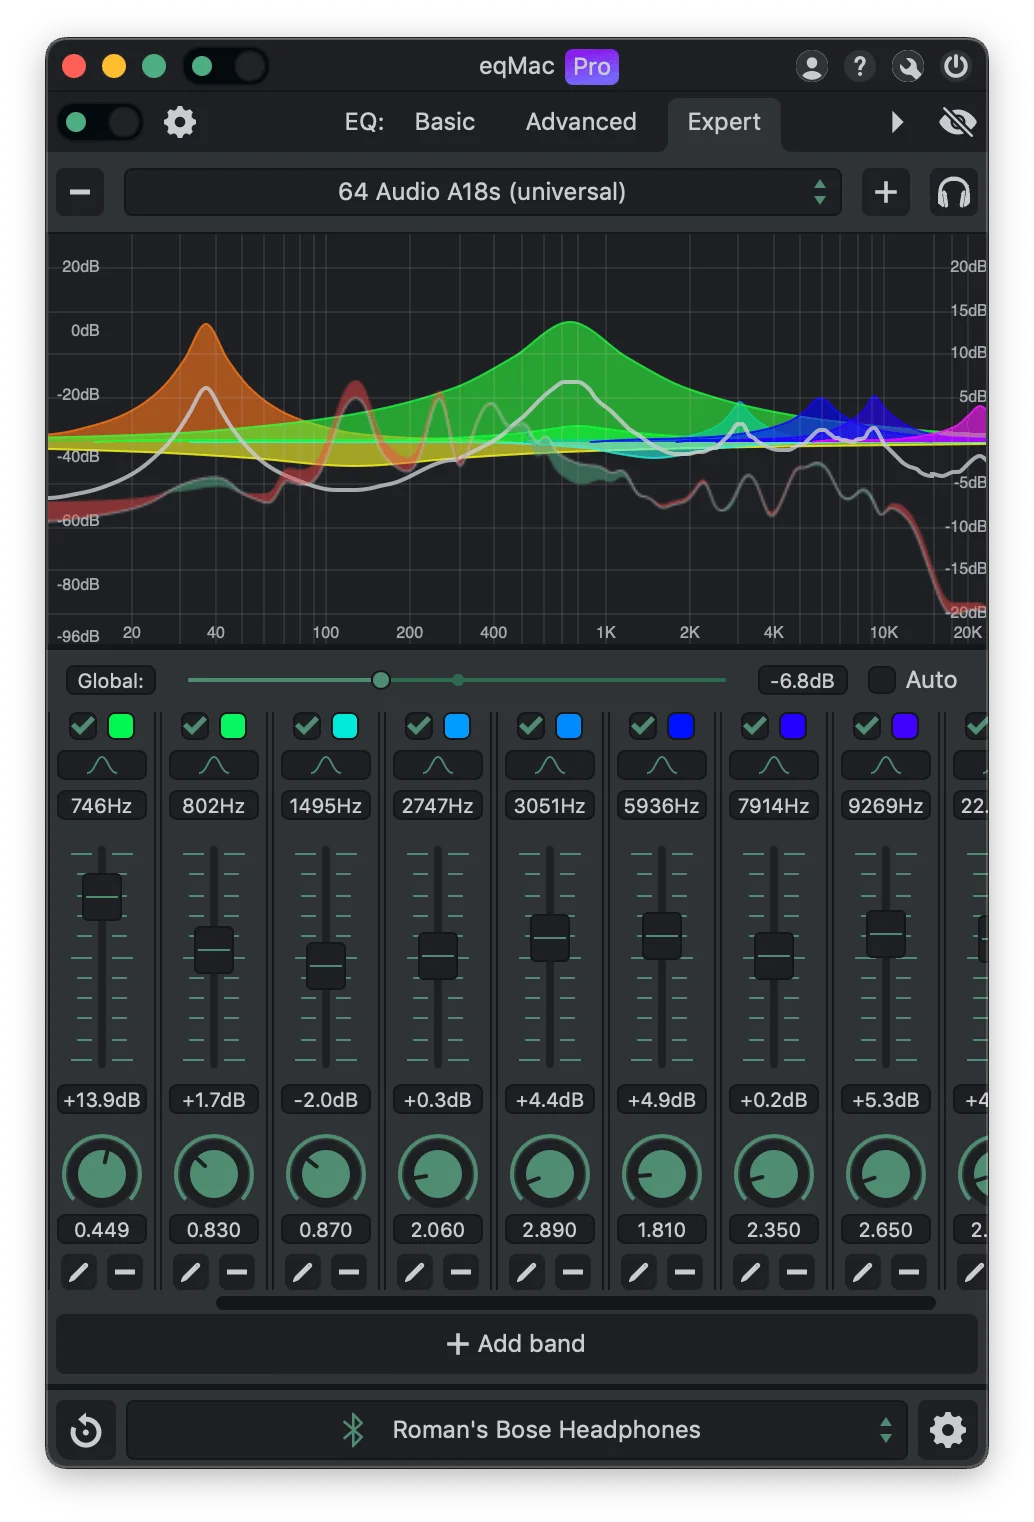Select the Expert EQ tab
This screenshot has width=1034, height=1522.
pos(724,123)
